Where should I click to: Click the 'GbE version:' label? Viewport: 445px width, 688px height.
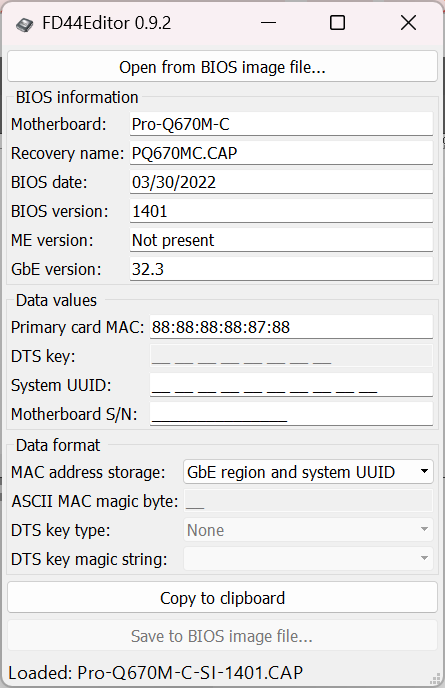point(56,269)
